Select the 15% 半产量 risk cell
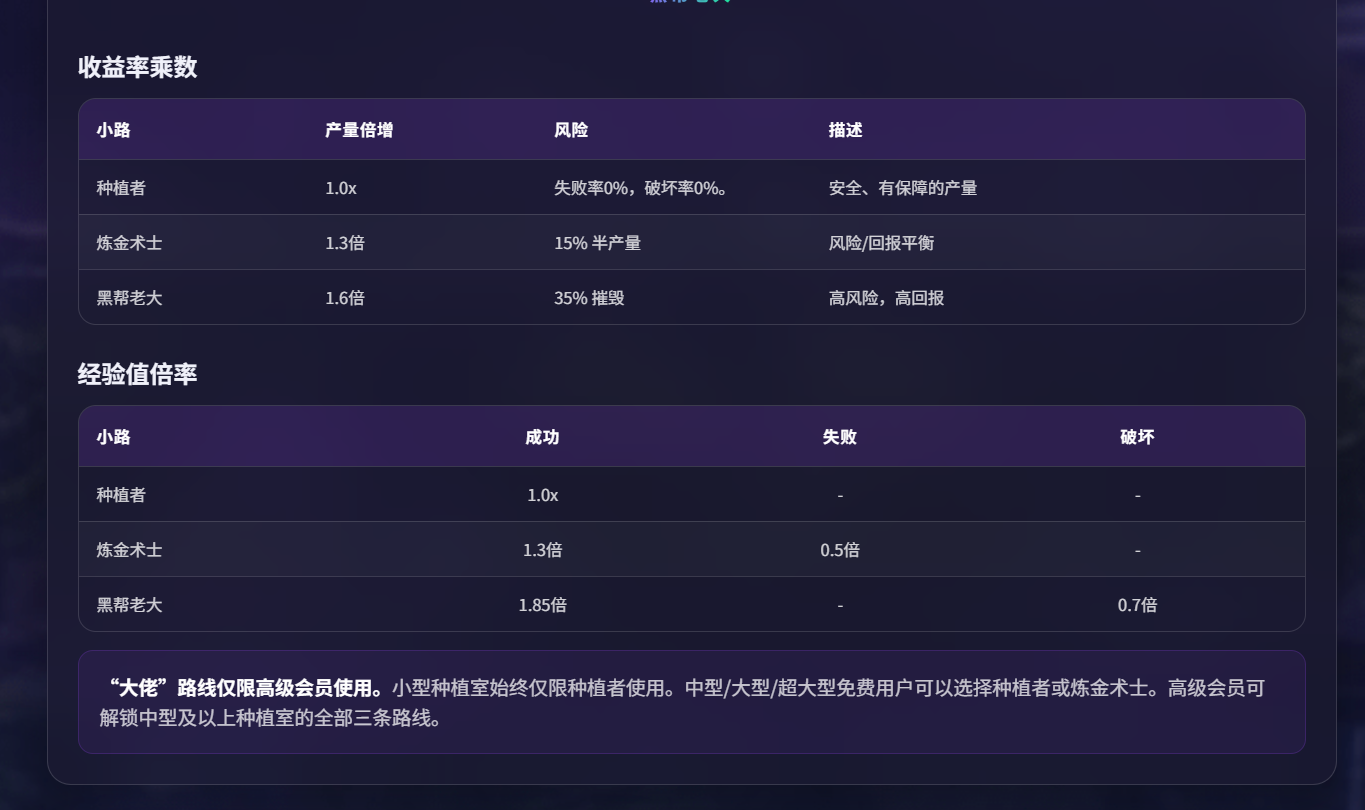1365x810 pixels. click(x=597, y=243)
